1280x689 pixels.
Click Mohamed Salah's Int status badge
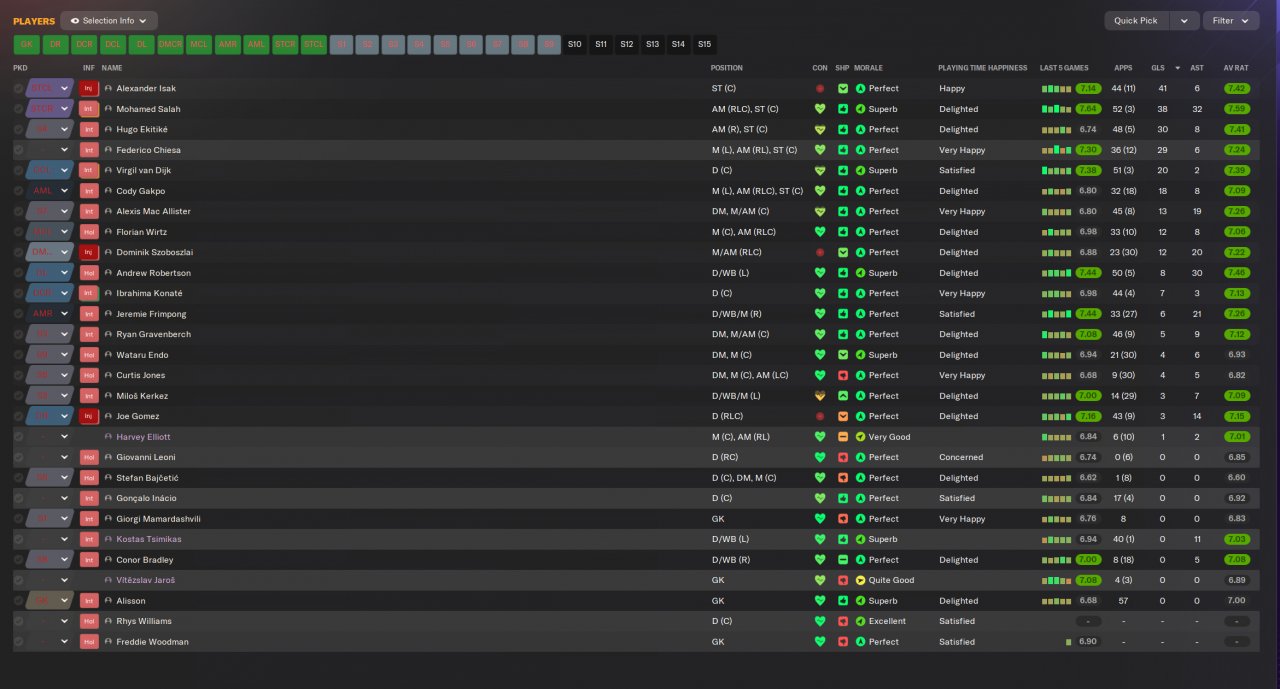pos(89,109)
